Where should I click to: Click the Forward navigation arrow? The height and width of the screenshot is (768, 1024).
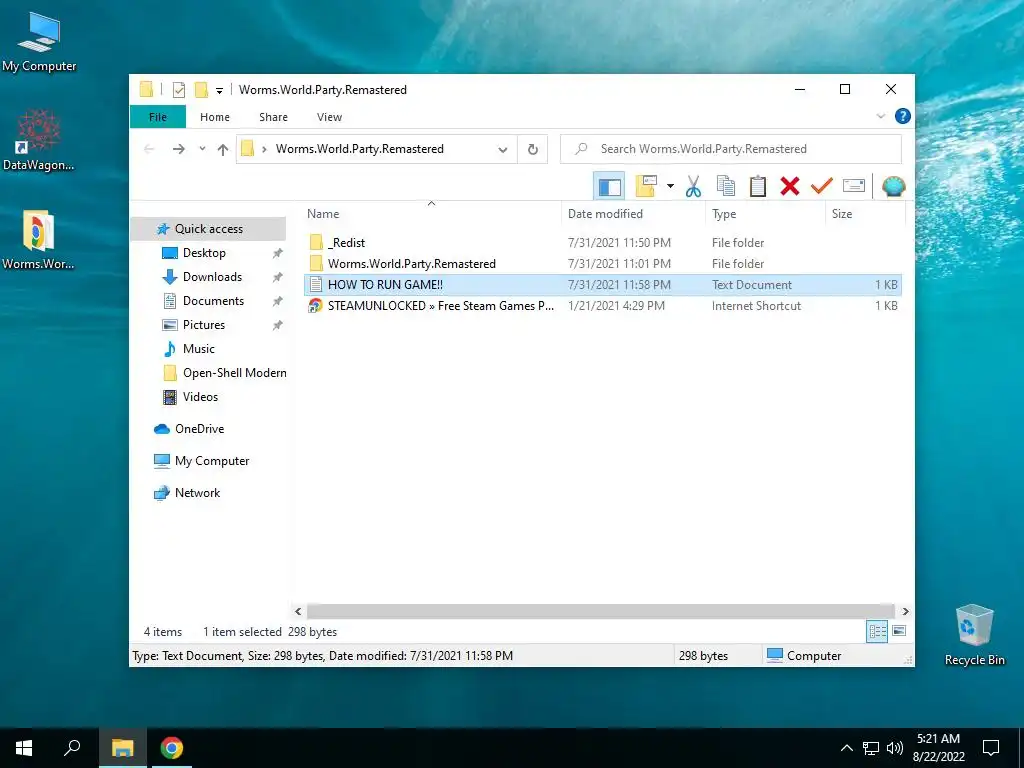tap(178, 149)
